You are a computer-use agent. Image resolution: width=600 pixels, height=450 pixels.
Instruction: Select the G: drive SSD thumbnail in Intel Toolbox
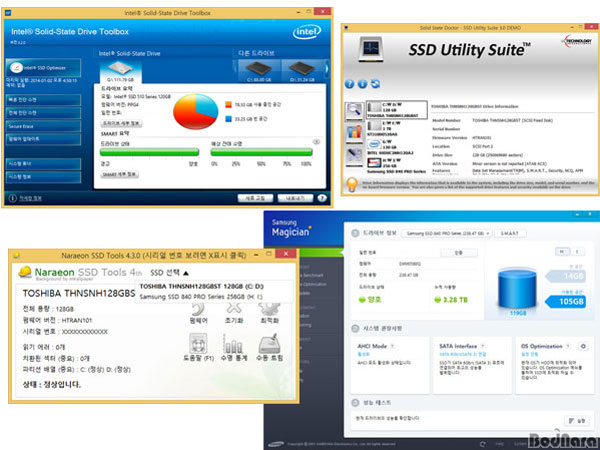(120, 72)
